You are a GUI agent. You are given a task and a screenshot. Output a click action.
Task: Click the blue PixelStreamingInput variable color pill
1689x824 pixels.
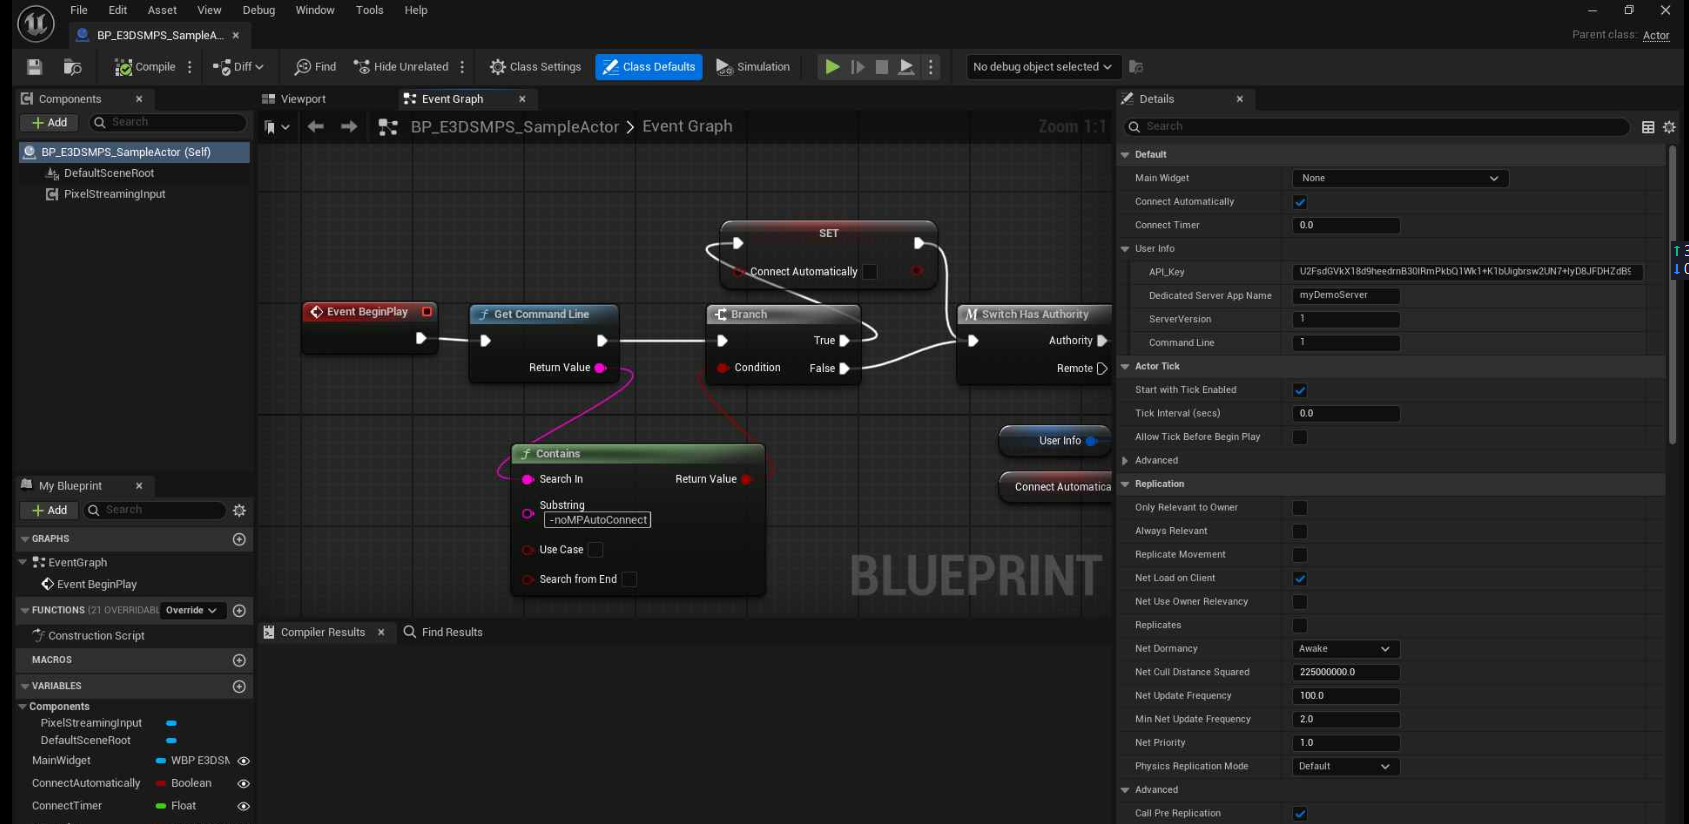(171, 723)
